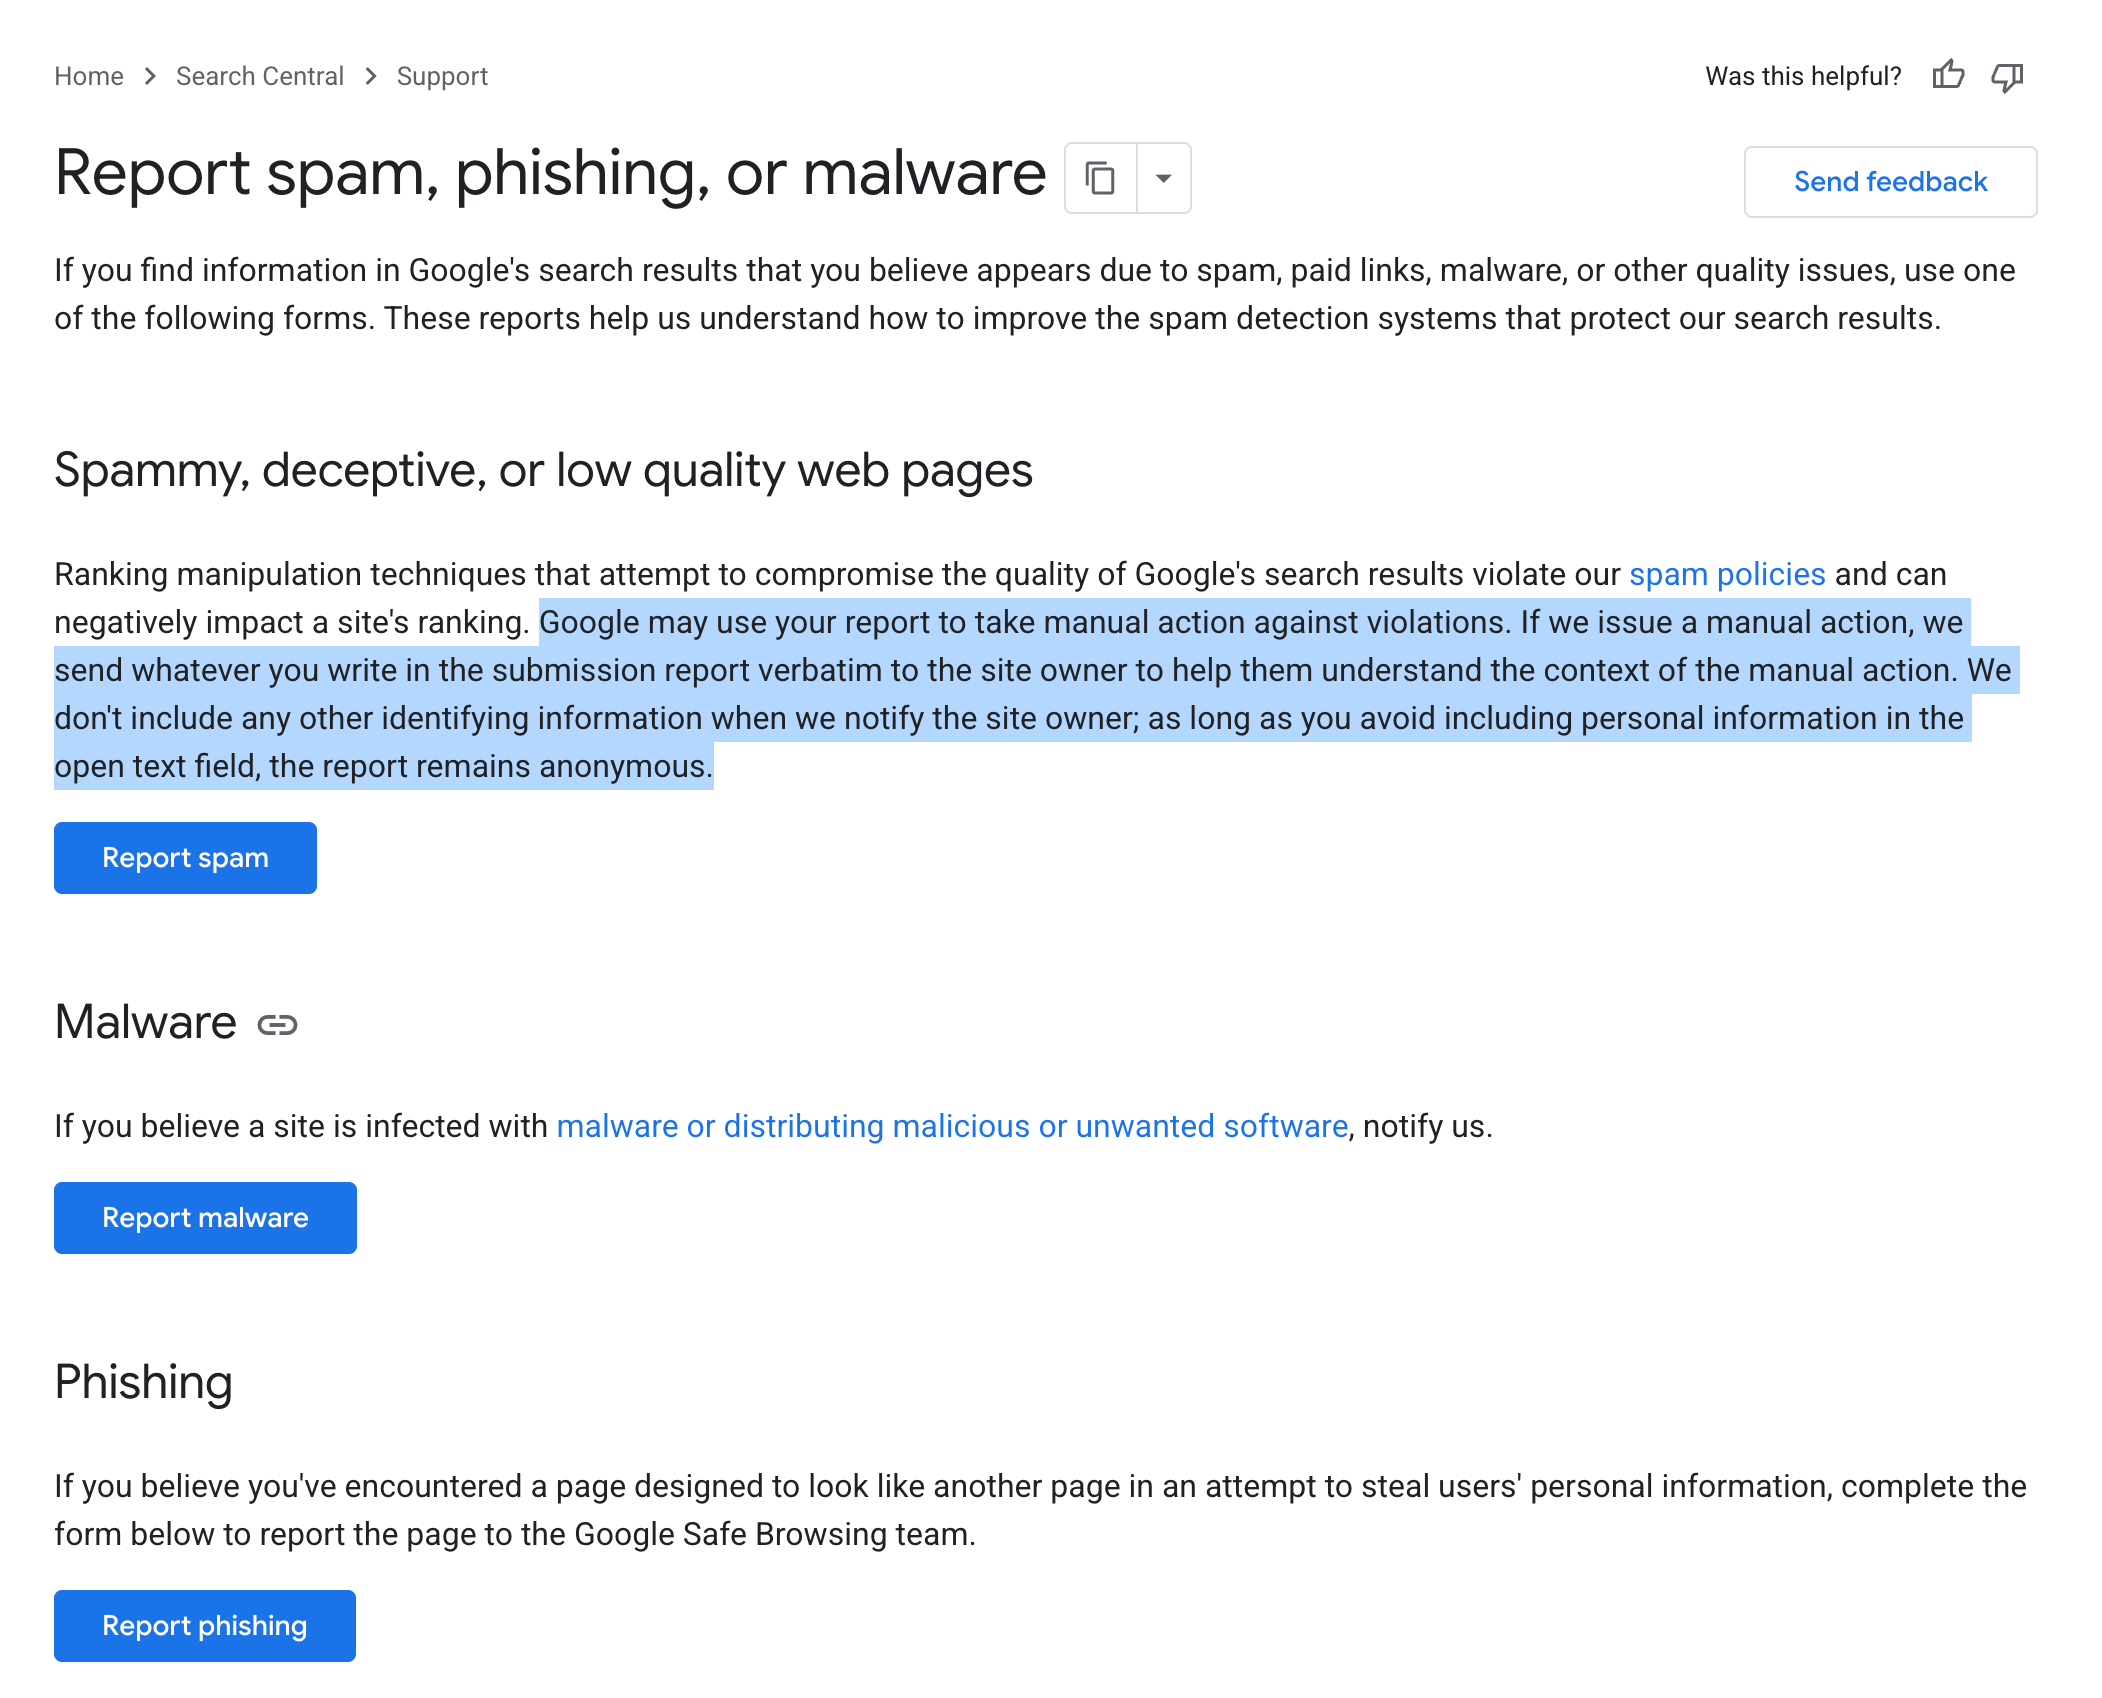Click the thumbs up icon
2102x1698 pixels.
1949,75
